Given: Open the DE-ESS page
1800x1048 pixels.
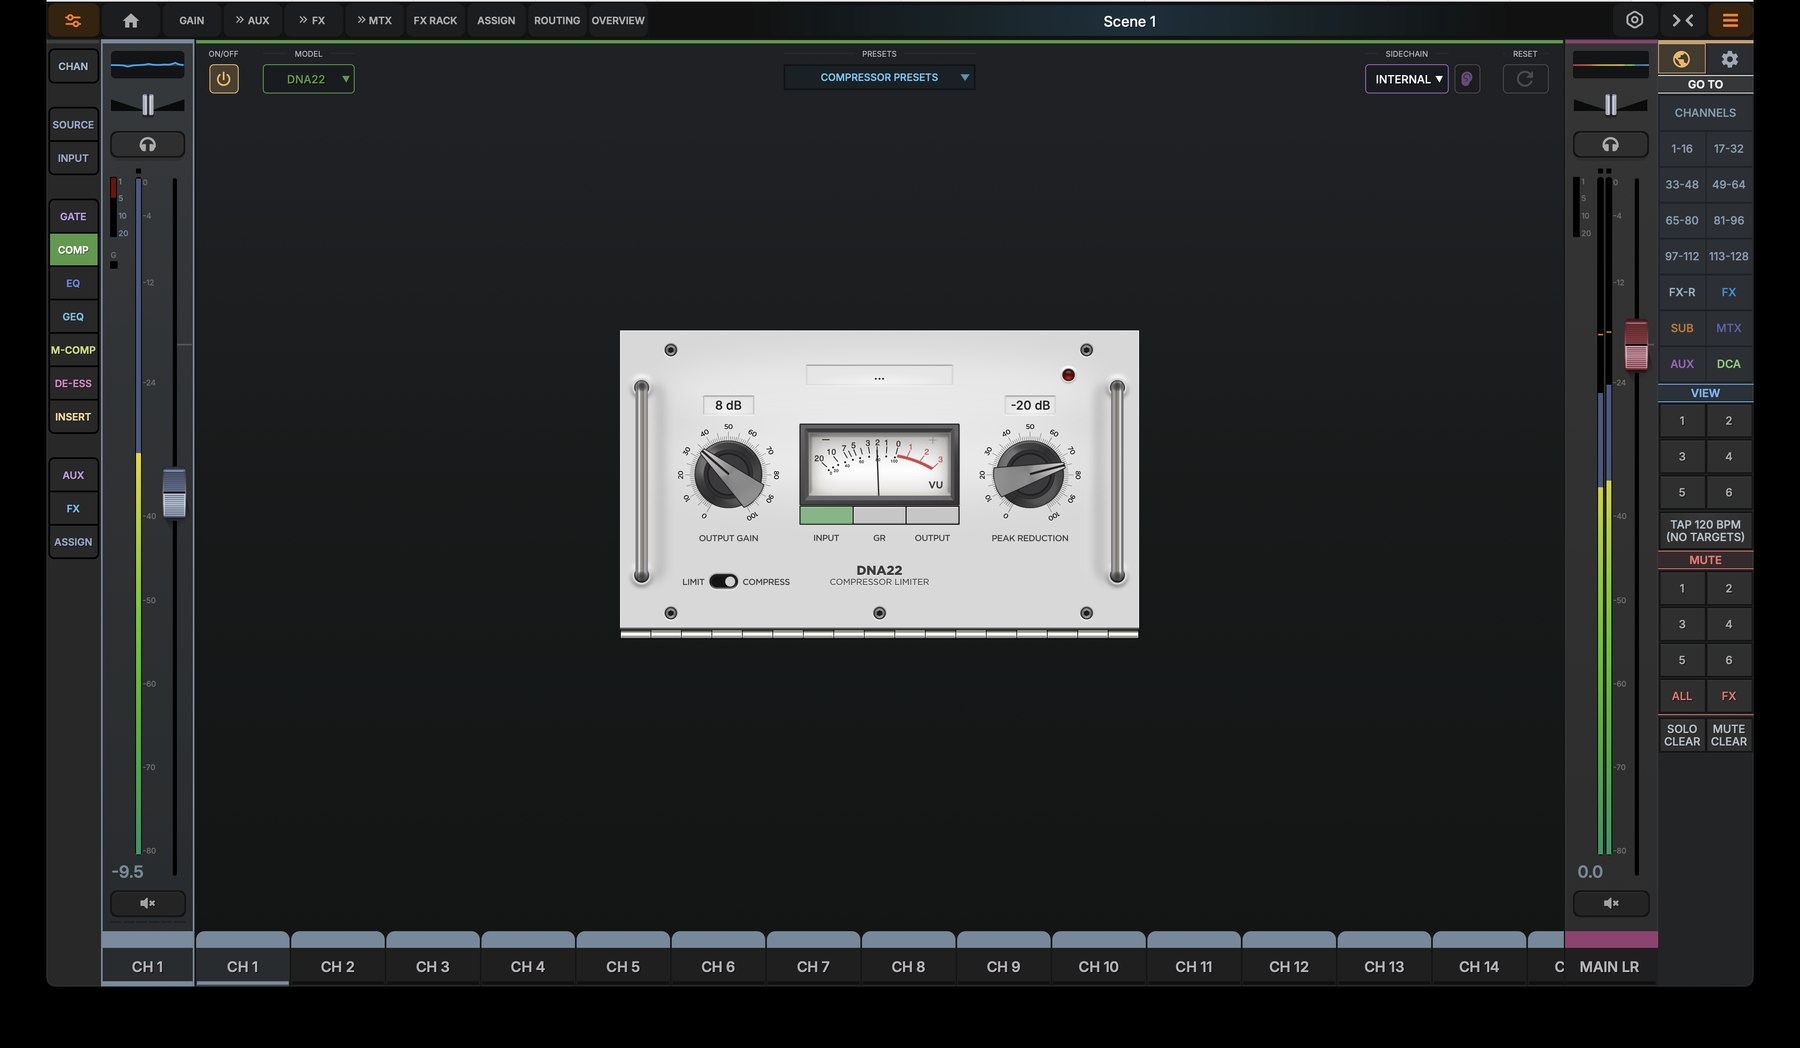Looking at the screenshot, I should (x=73, y=383).
